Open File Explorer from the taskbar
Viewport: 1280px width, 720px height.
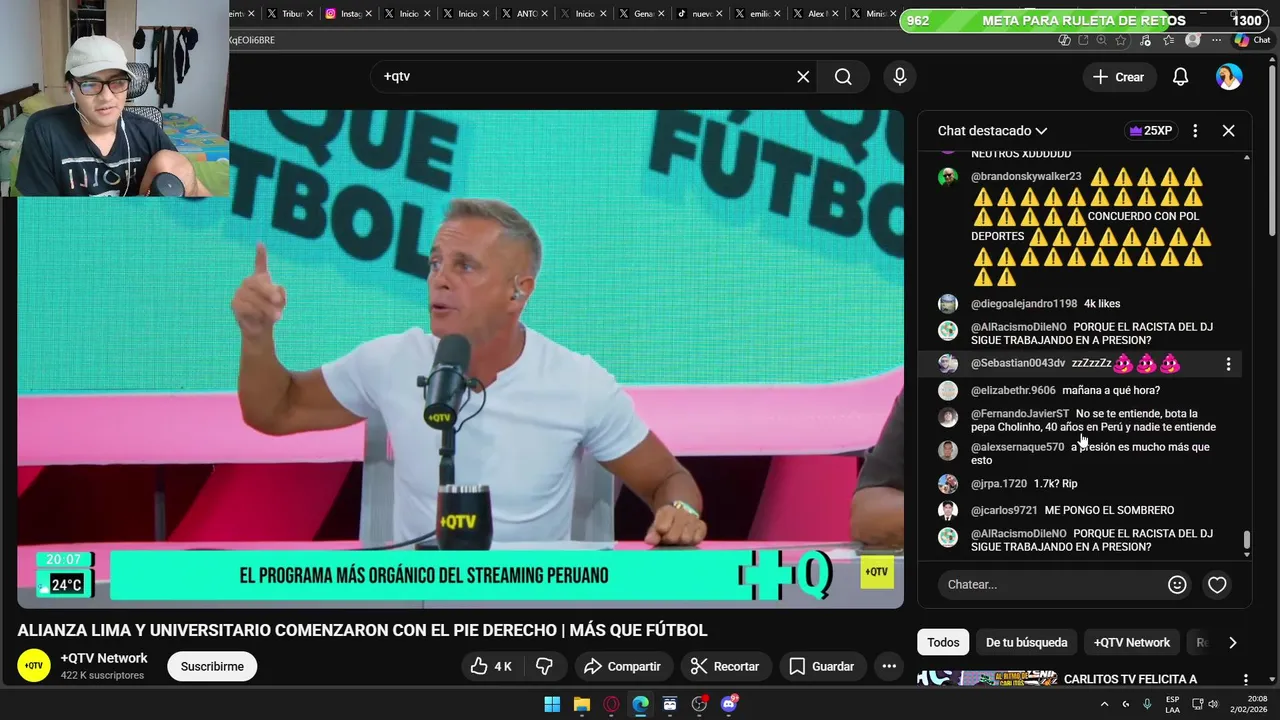(x=581, y=704)
